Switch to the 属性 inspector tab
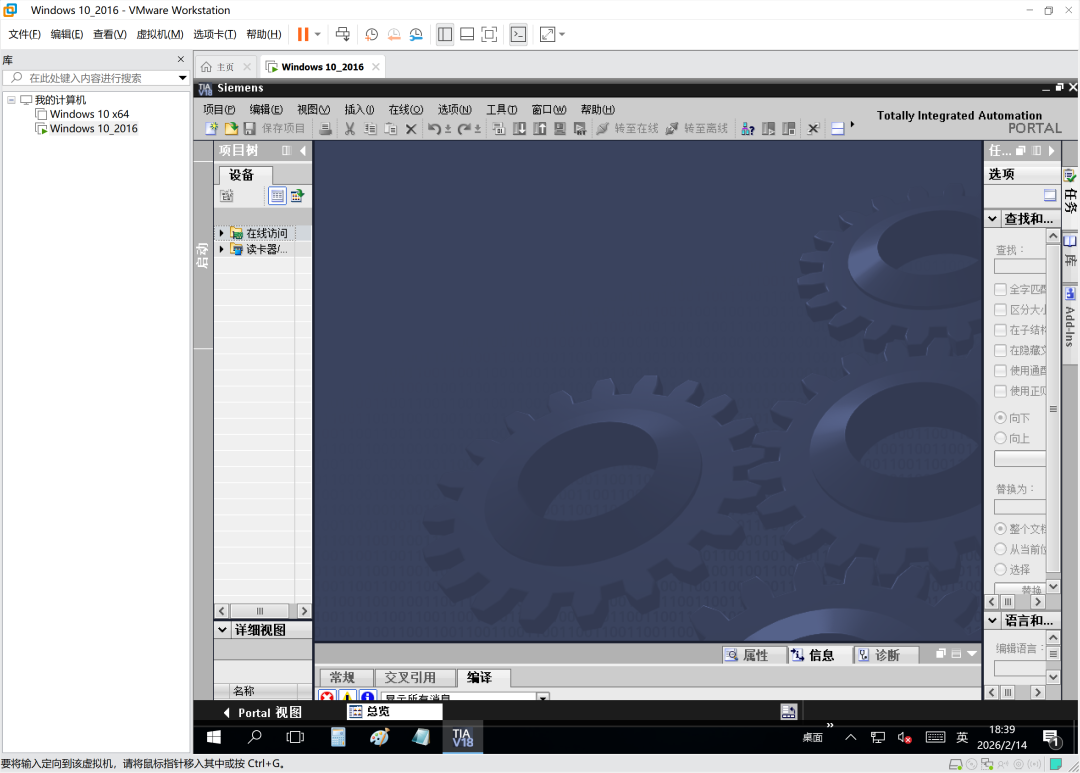Screen dimensions: 1080x773 coord(754,655)
